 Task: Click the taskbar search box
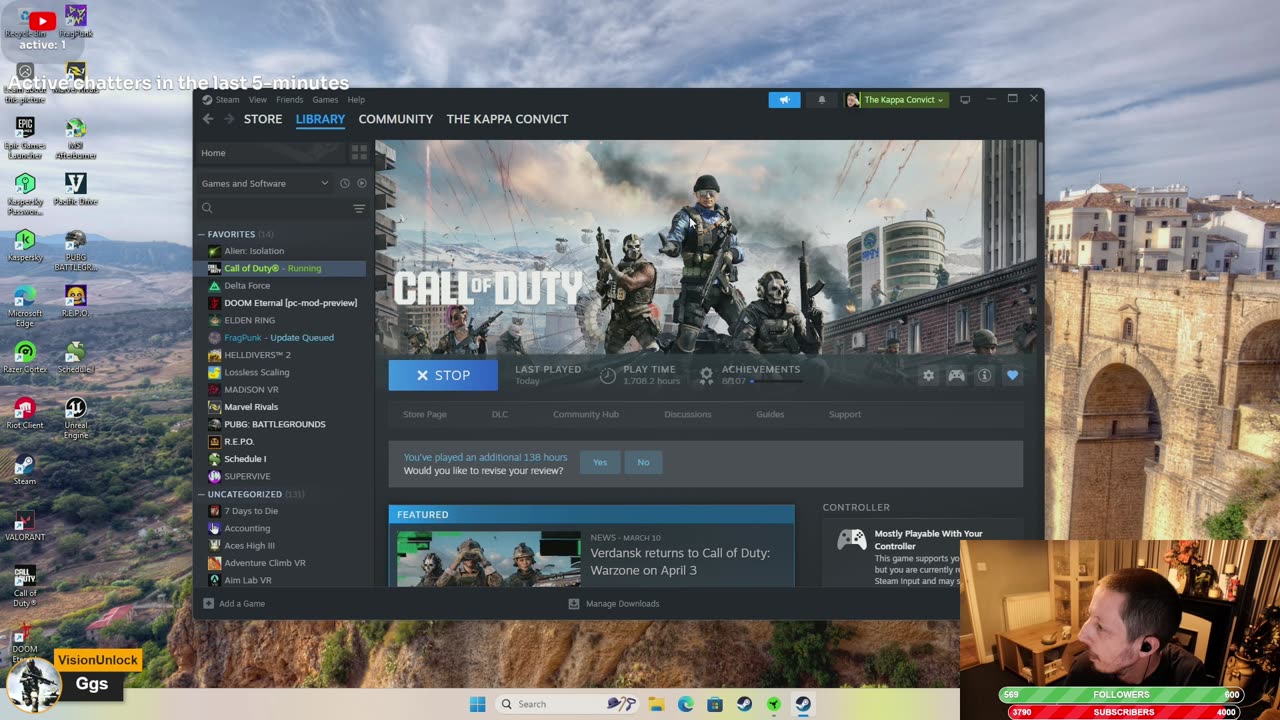coord(568,704)
